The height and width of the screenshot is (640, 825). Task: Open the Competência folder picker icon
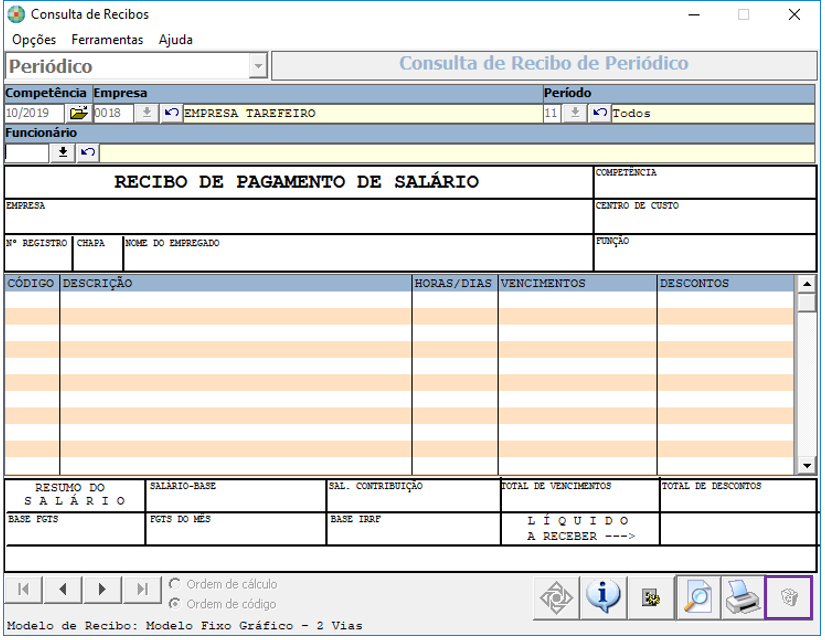pos(78,113)
